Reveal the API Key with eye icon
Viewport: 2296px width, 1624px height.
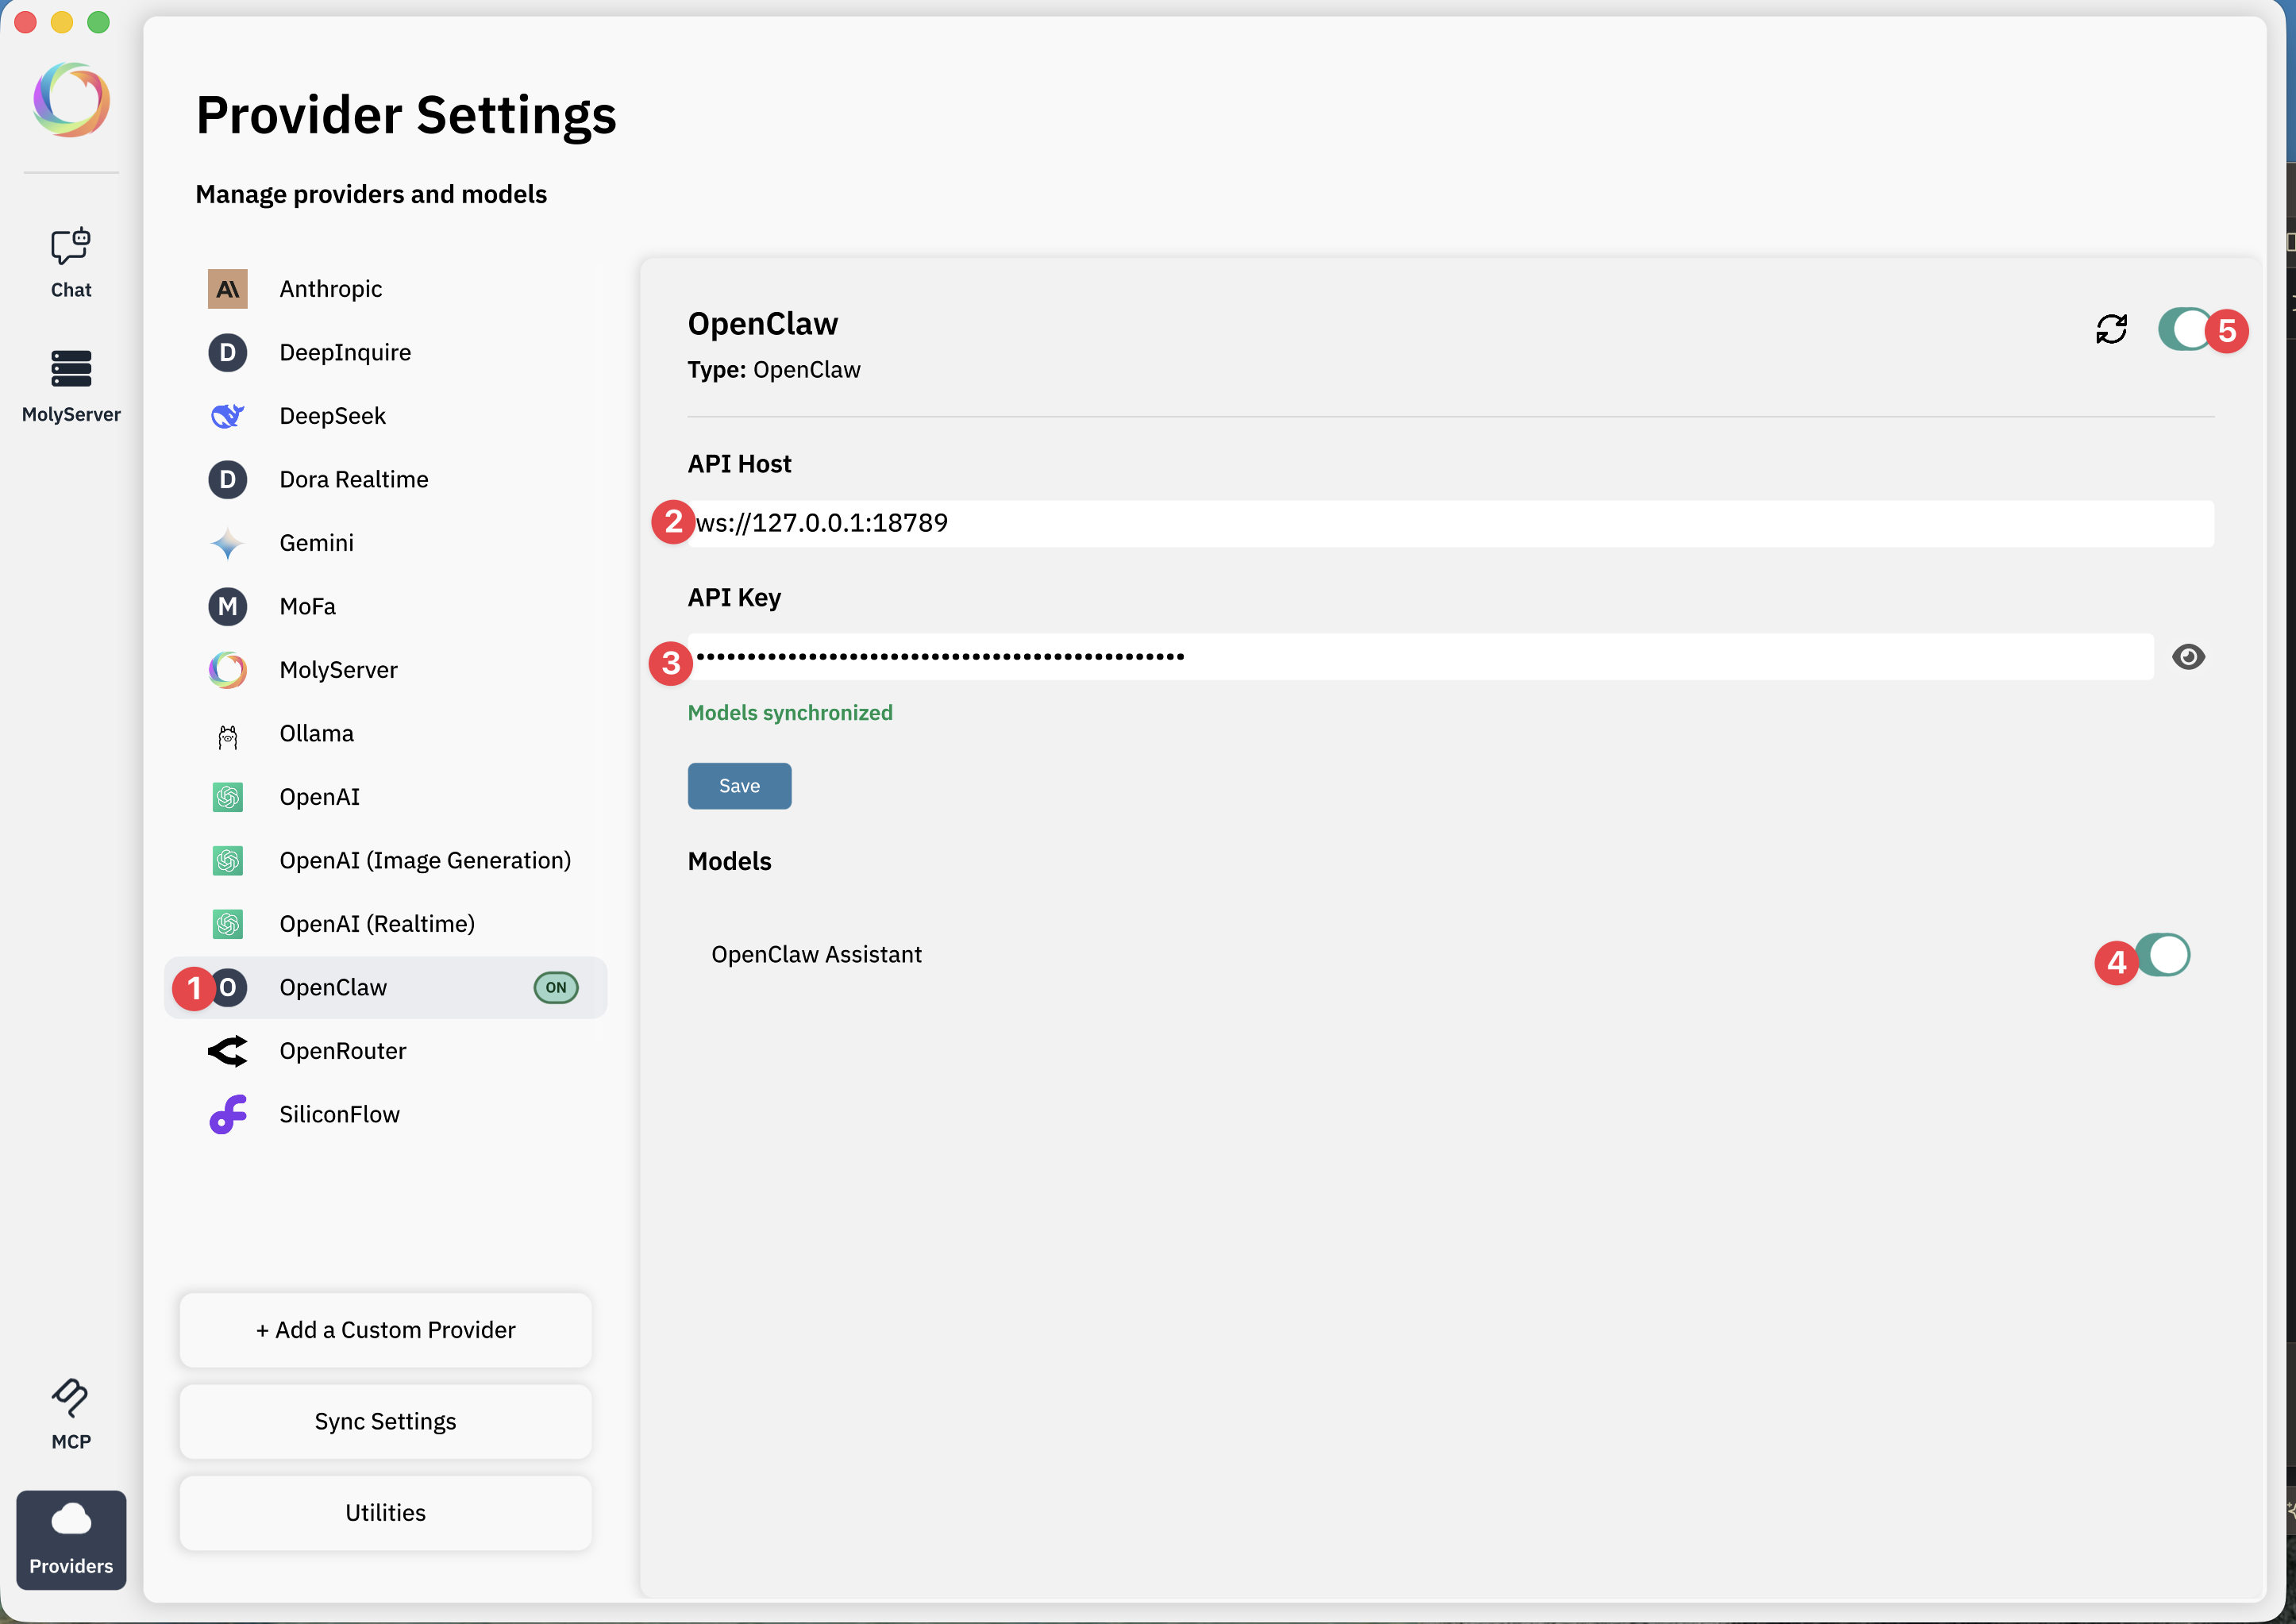pos(2188,657)
